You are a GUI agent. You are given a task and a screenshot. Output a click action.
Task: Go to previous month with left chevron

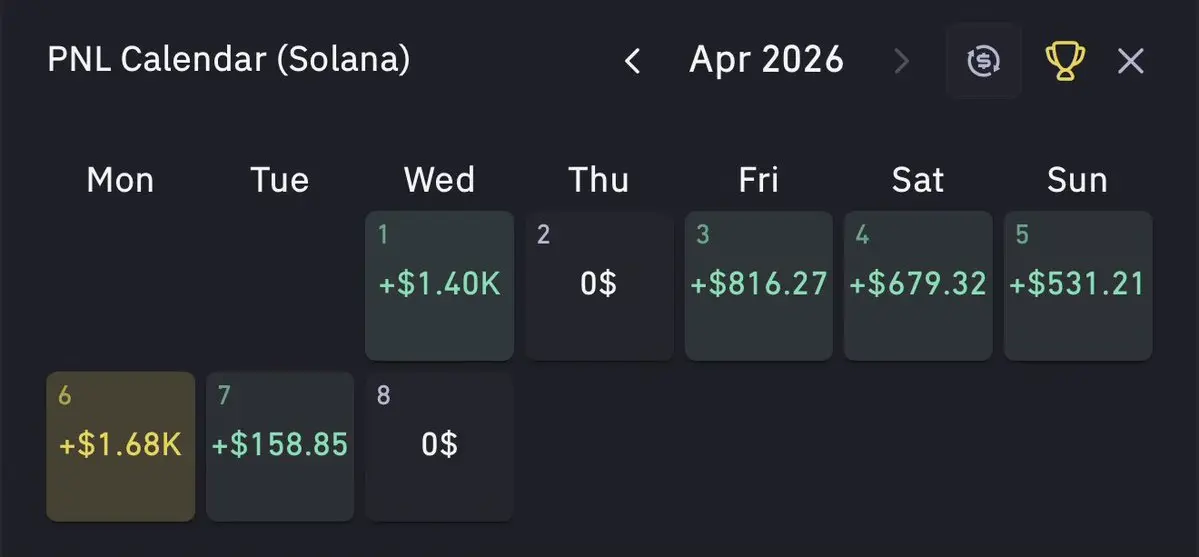point(632,60)
